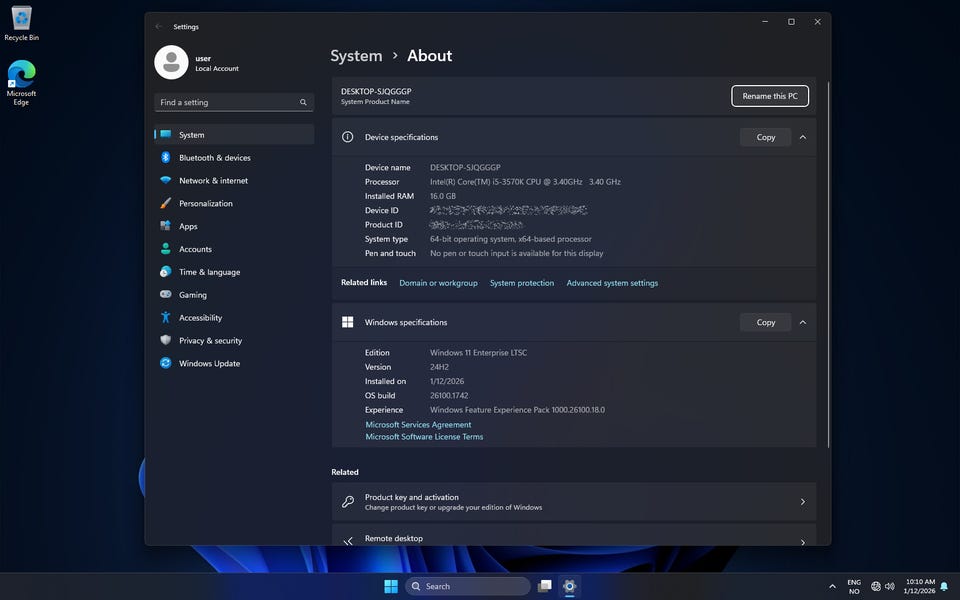The image size is (960, 600).
Task: Collapse the Windows specifications section
Action: coord(803,322)
